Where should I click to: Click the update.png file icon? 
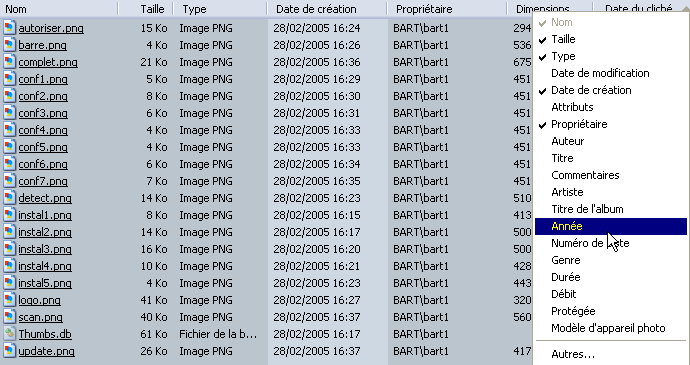click(x=9, y=351)
